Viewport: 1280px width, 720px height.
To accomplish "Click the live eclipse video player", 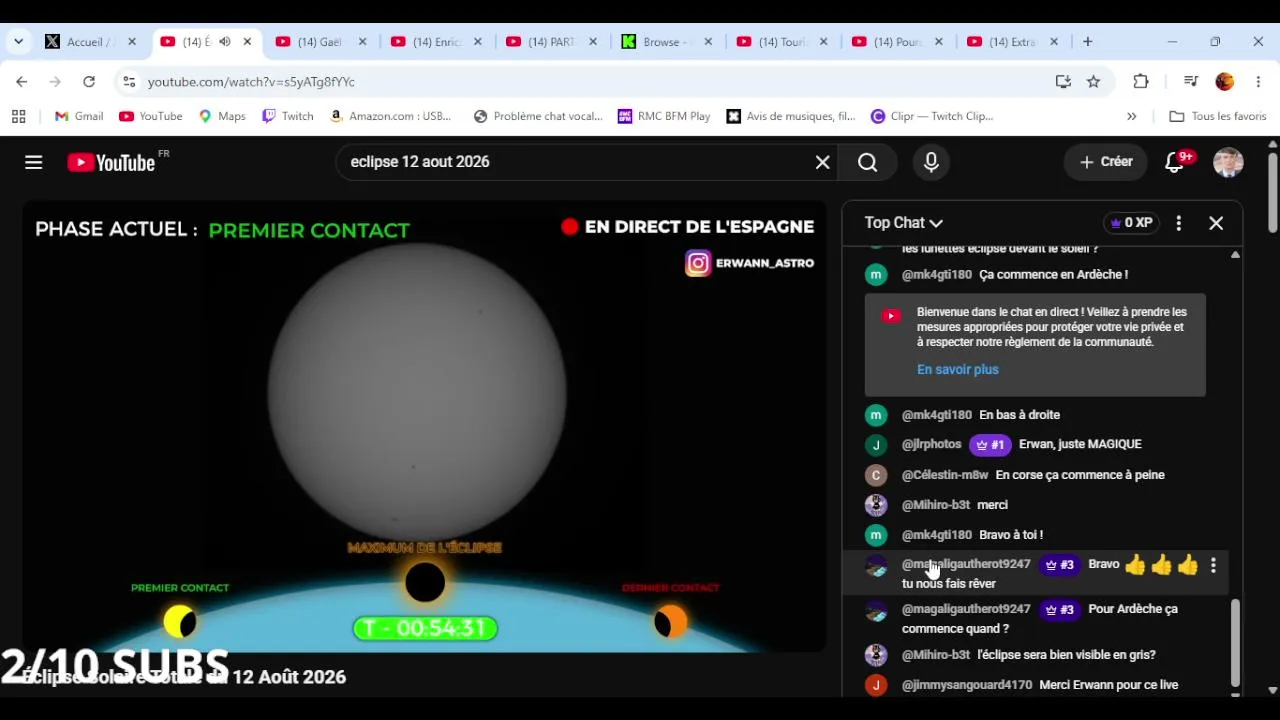I will [425, 427].
